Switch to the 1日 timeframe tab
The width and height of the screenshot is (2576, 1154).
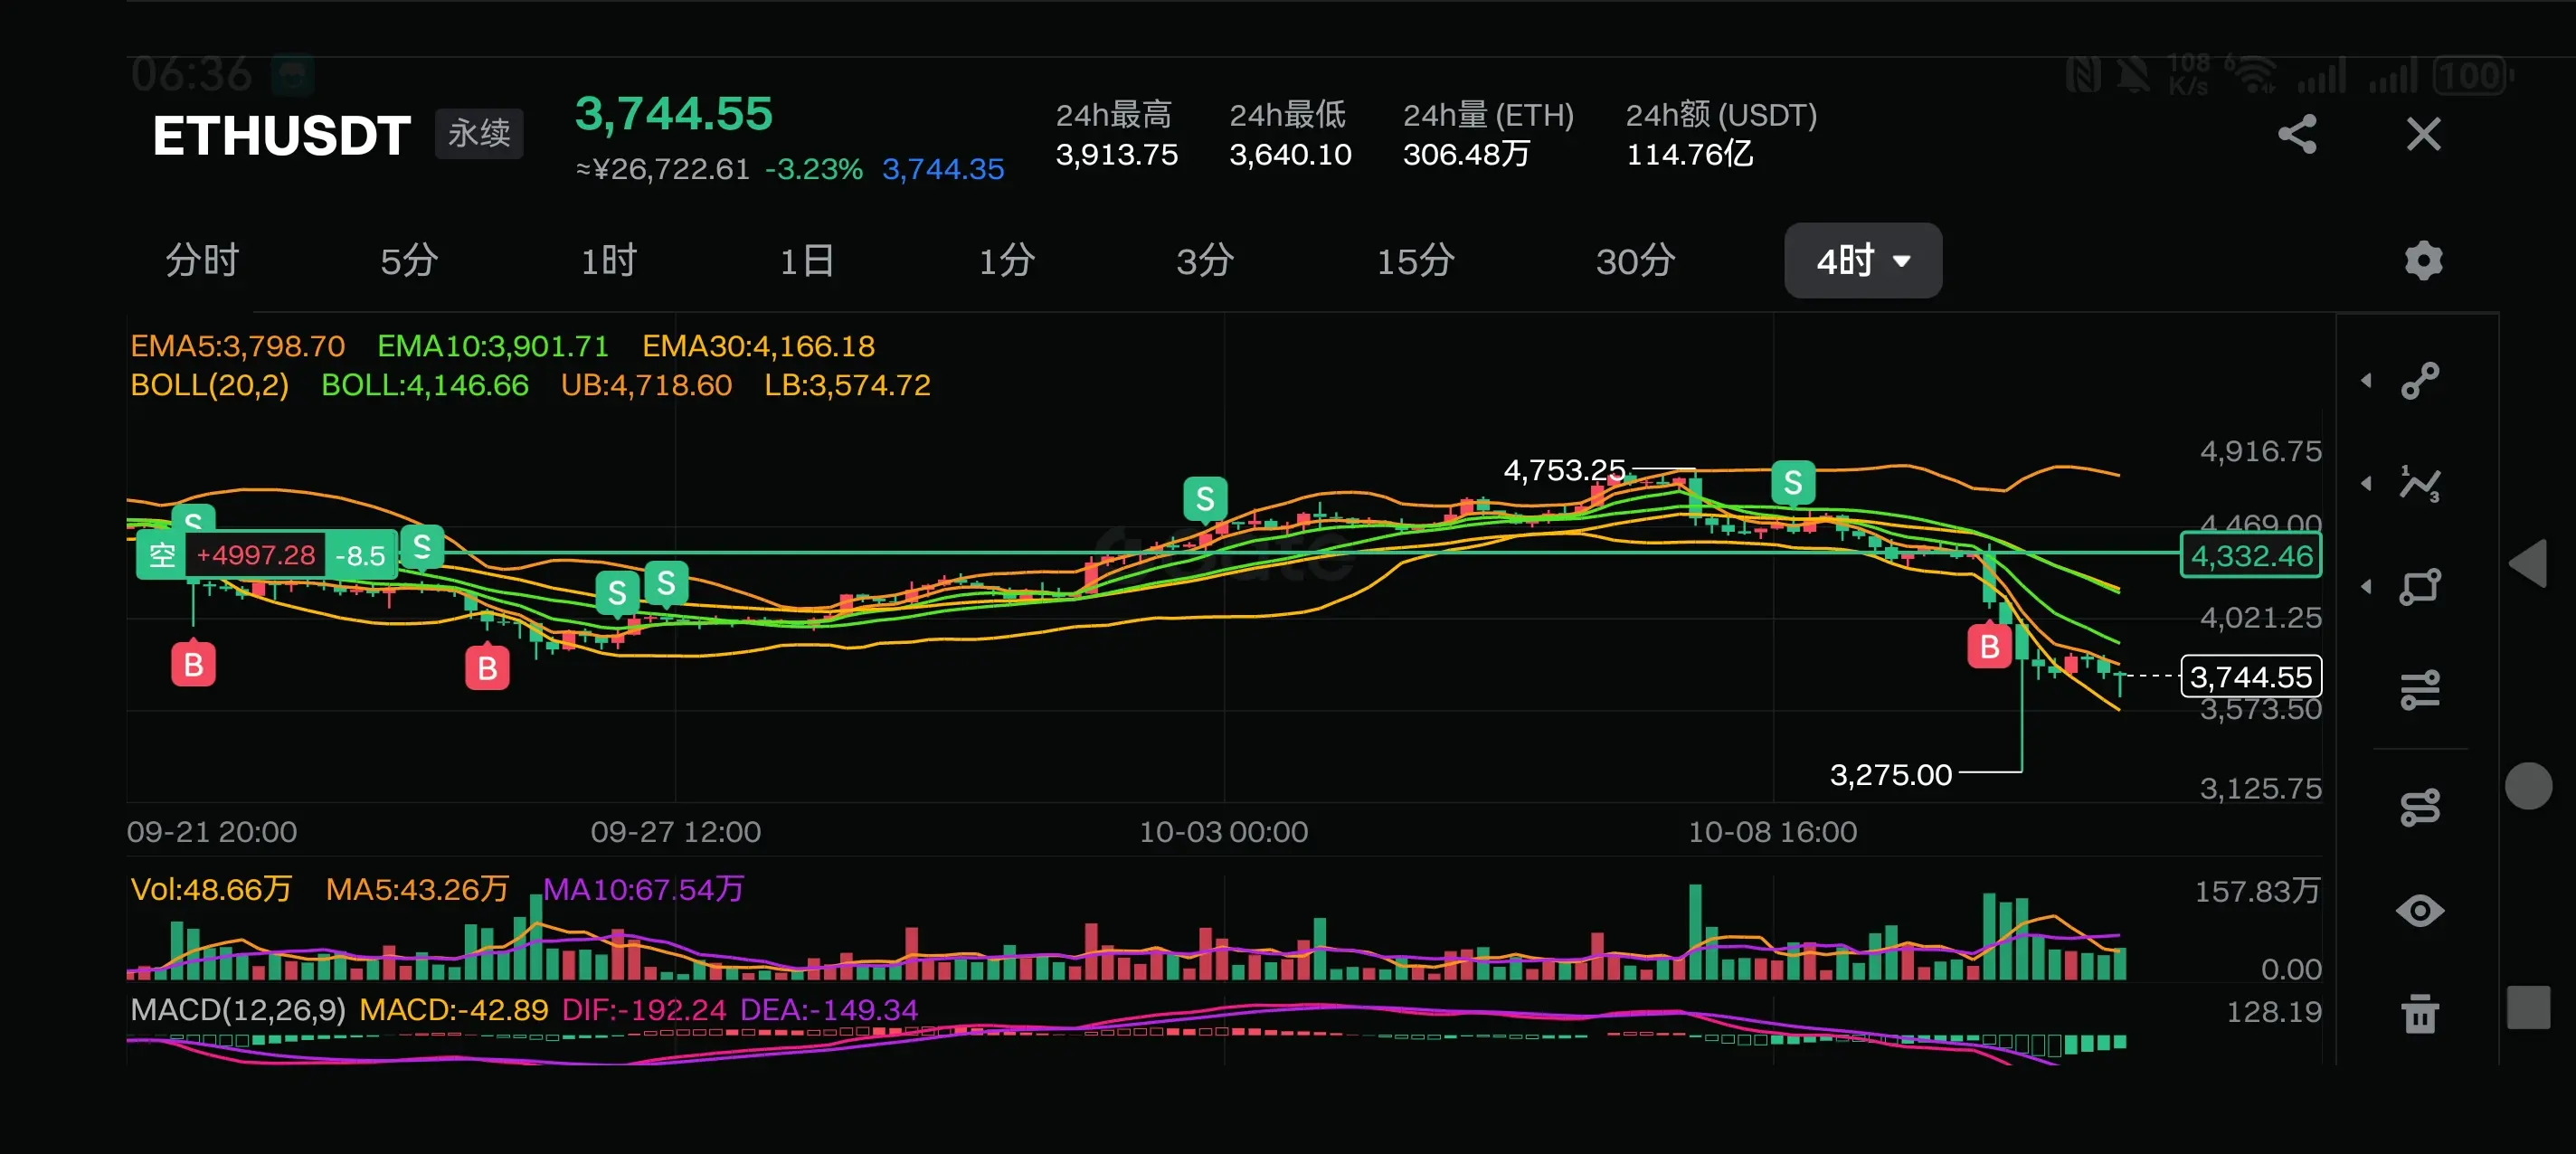pos(806,261)
